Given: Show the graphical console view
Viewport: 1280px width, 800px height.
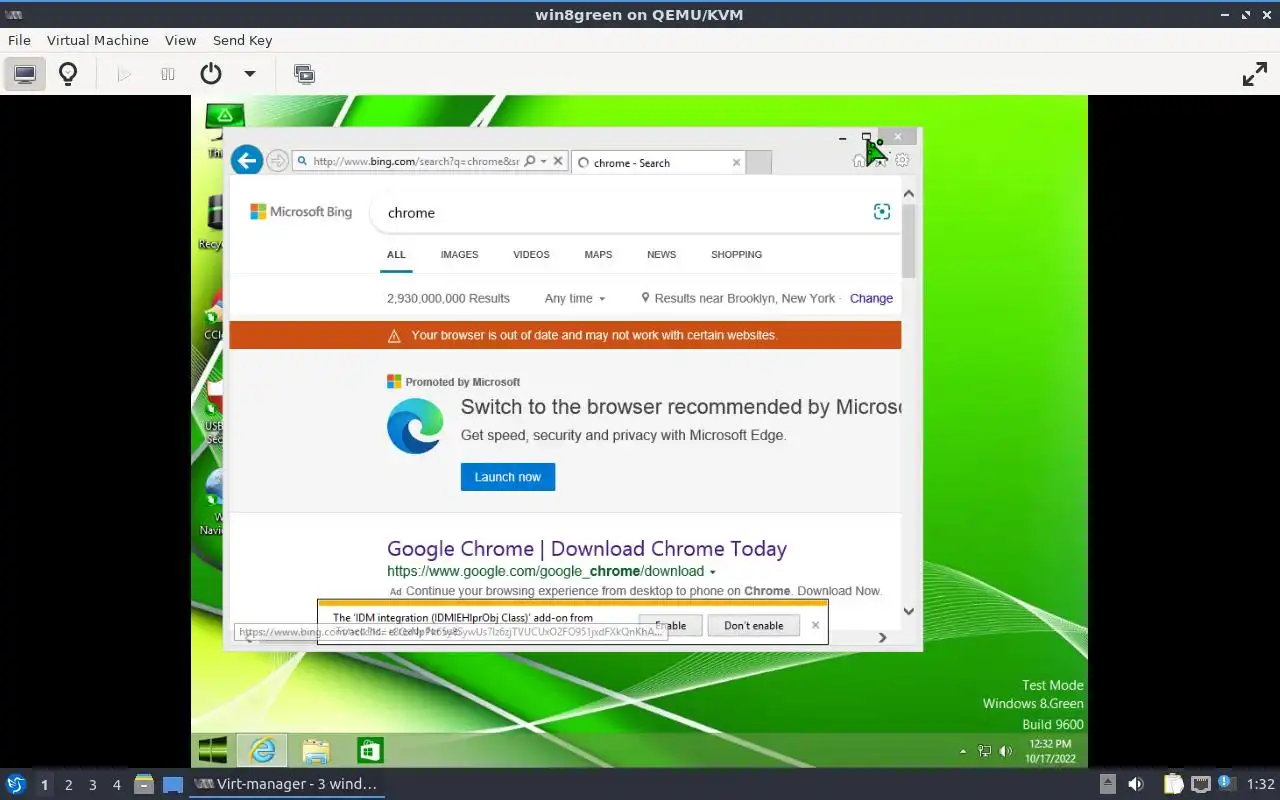Looking at the screenshot, I should 25,74.
